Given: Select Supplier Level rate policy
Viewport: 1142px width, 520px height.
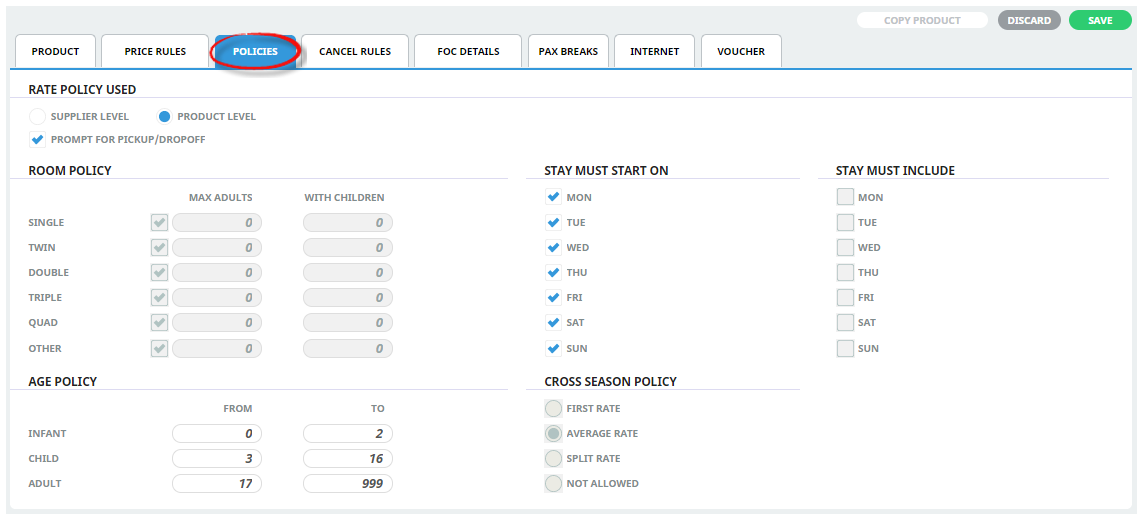Looking at the screenshot, I should 38,117.
